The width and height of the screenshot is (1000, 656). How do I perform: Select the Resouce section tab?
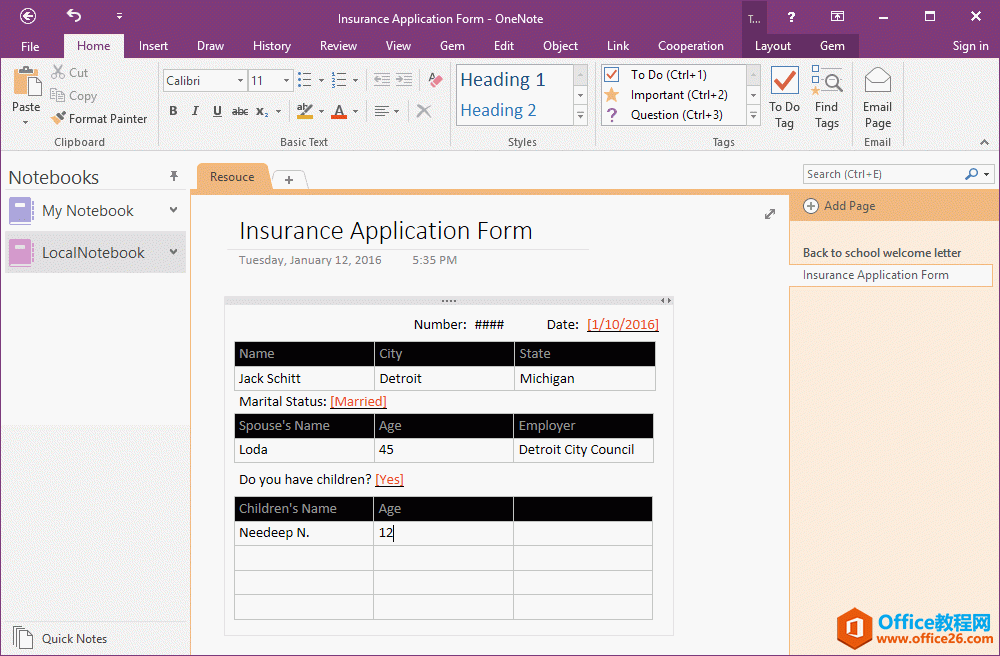coord(232,177)
